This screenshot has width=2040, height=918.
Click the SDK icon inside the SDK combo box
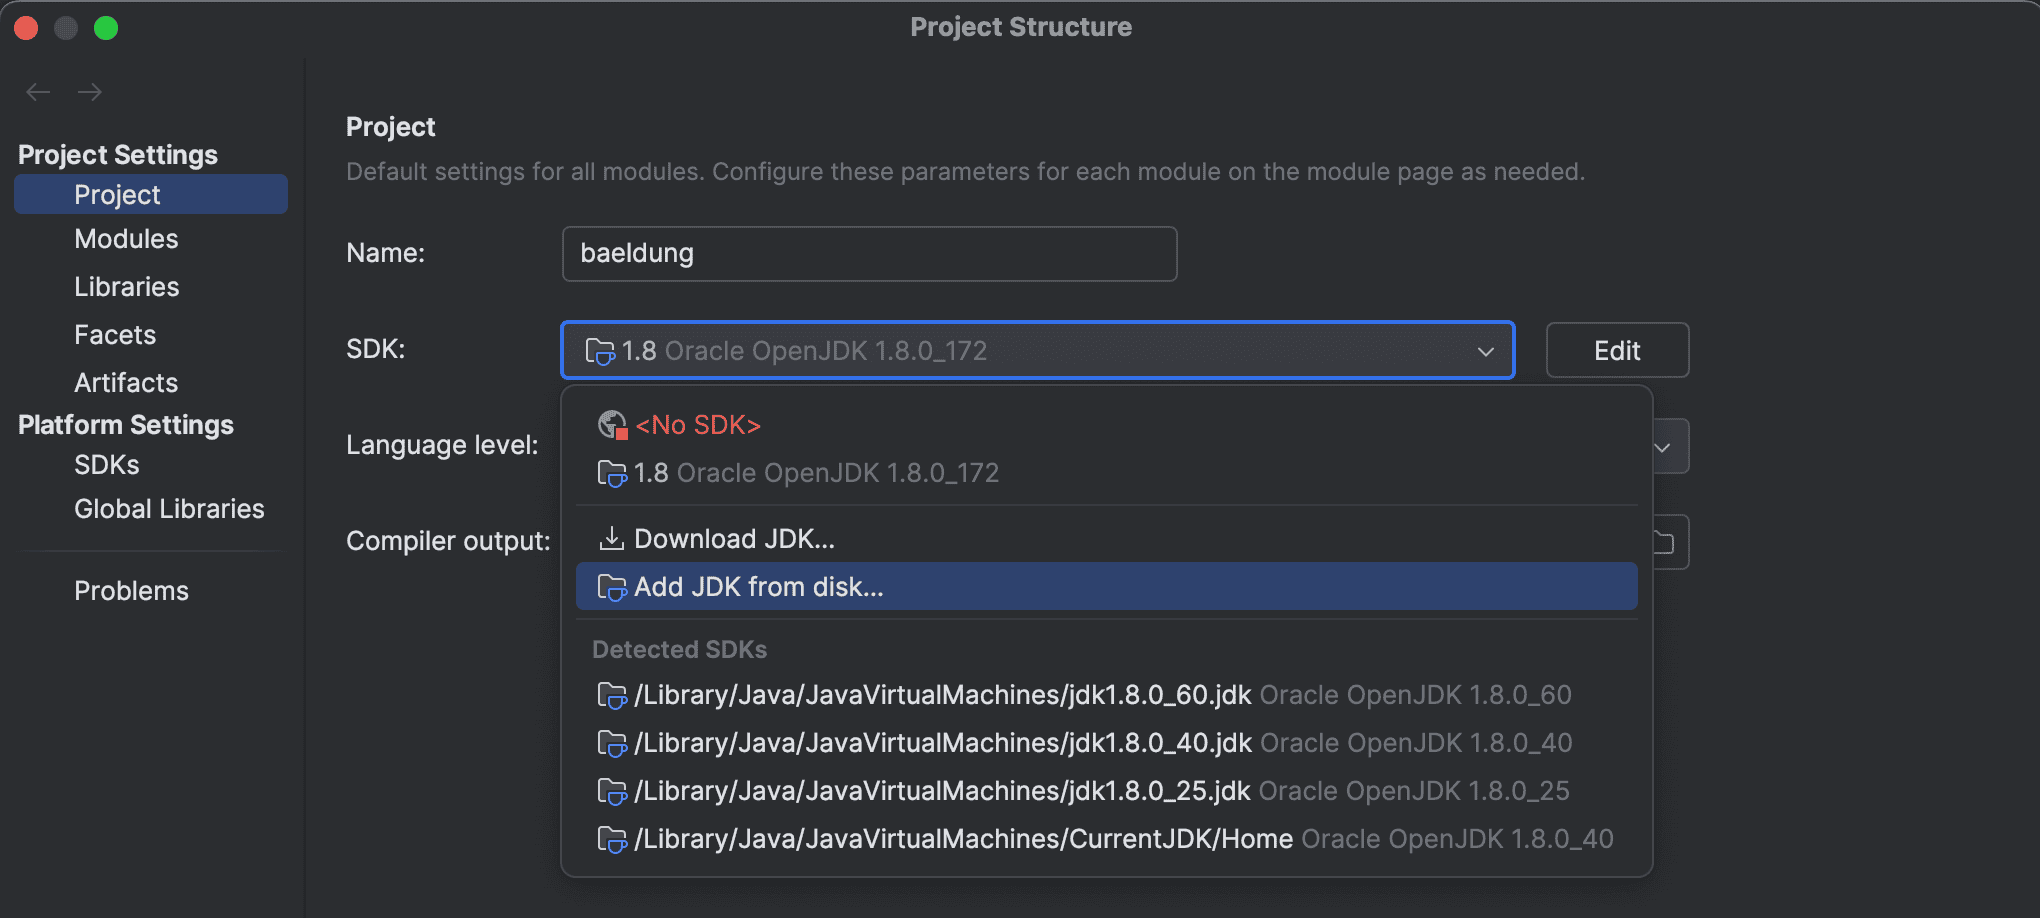pos(600,351)
